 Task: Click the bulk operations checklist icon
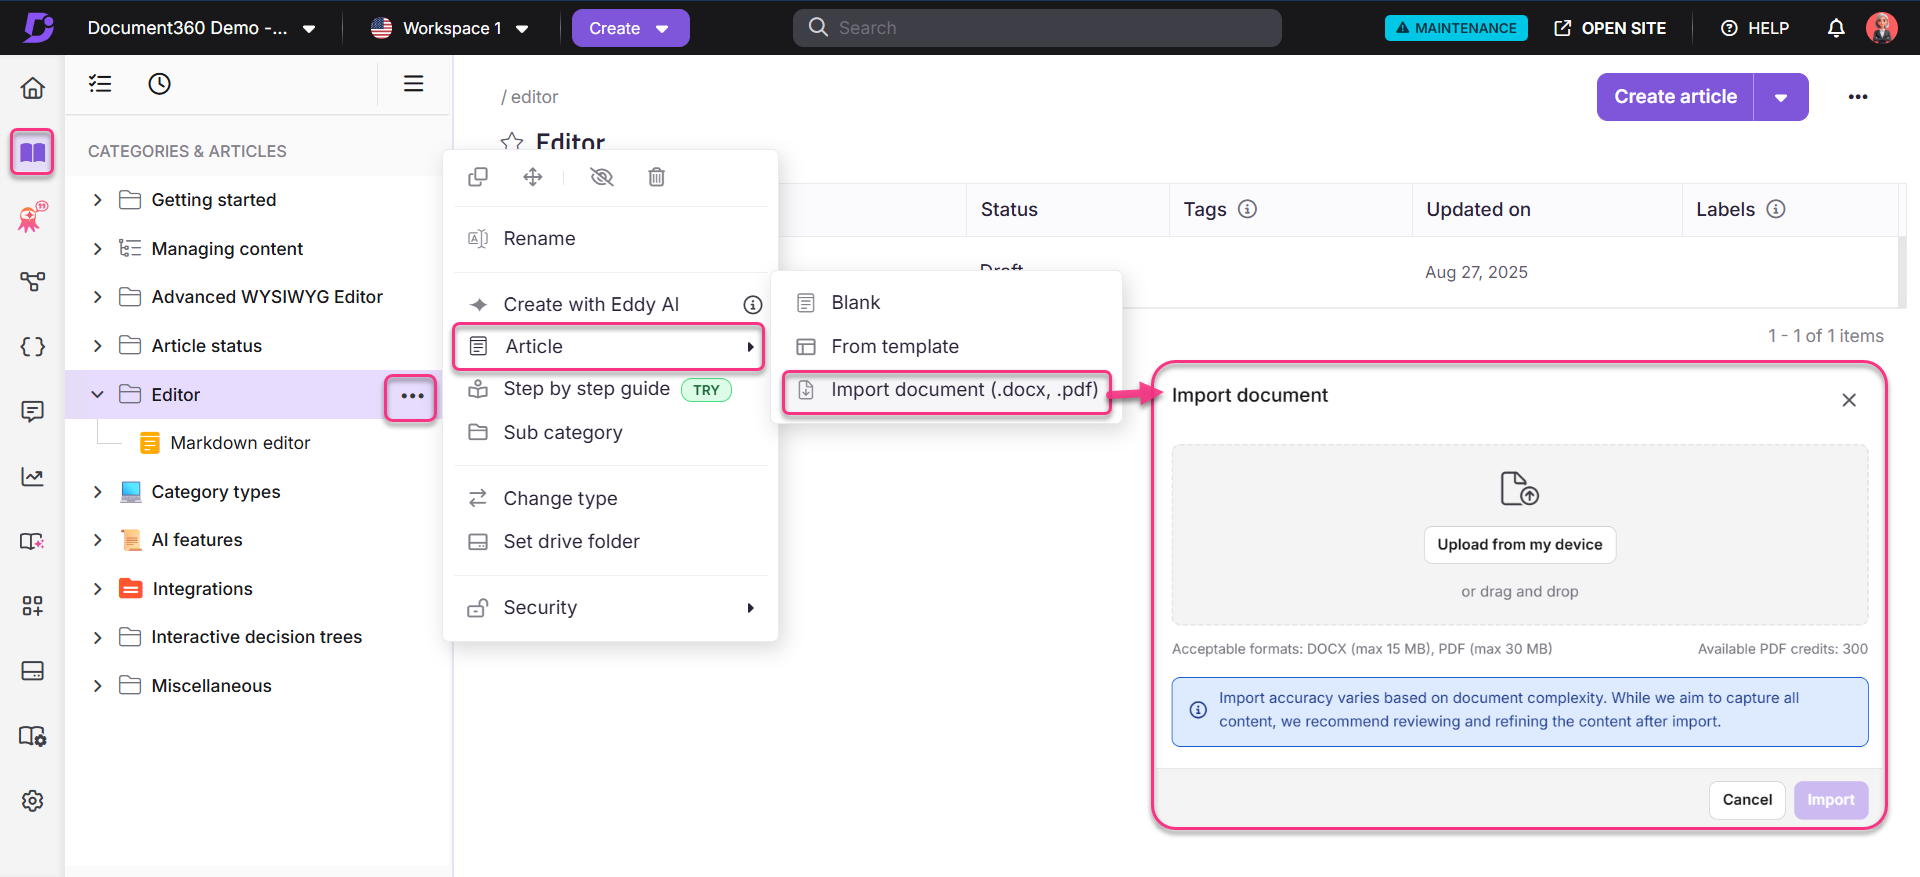tap(100, 84)
